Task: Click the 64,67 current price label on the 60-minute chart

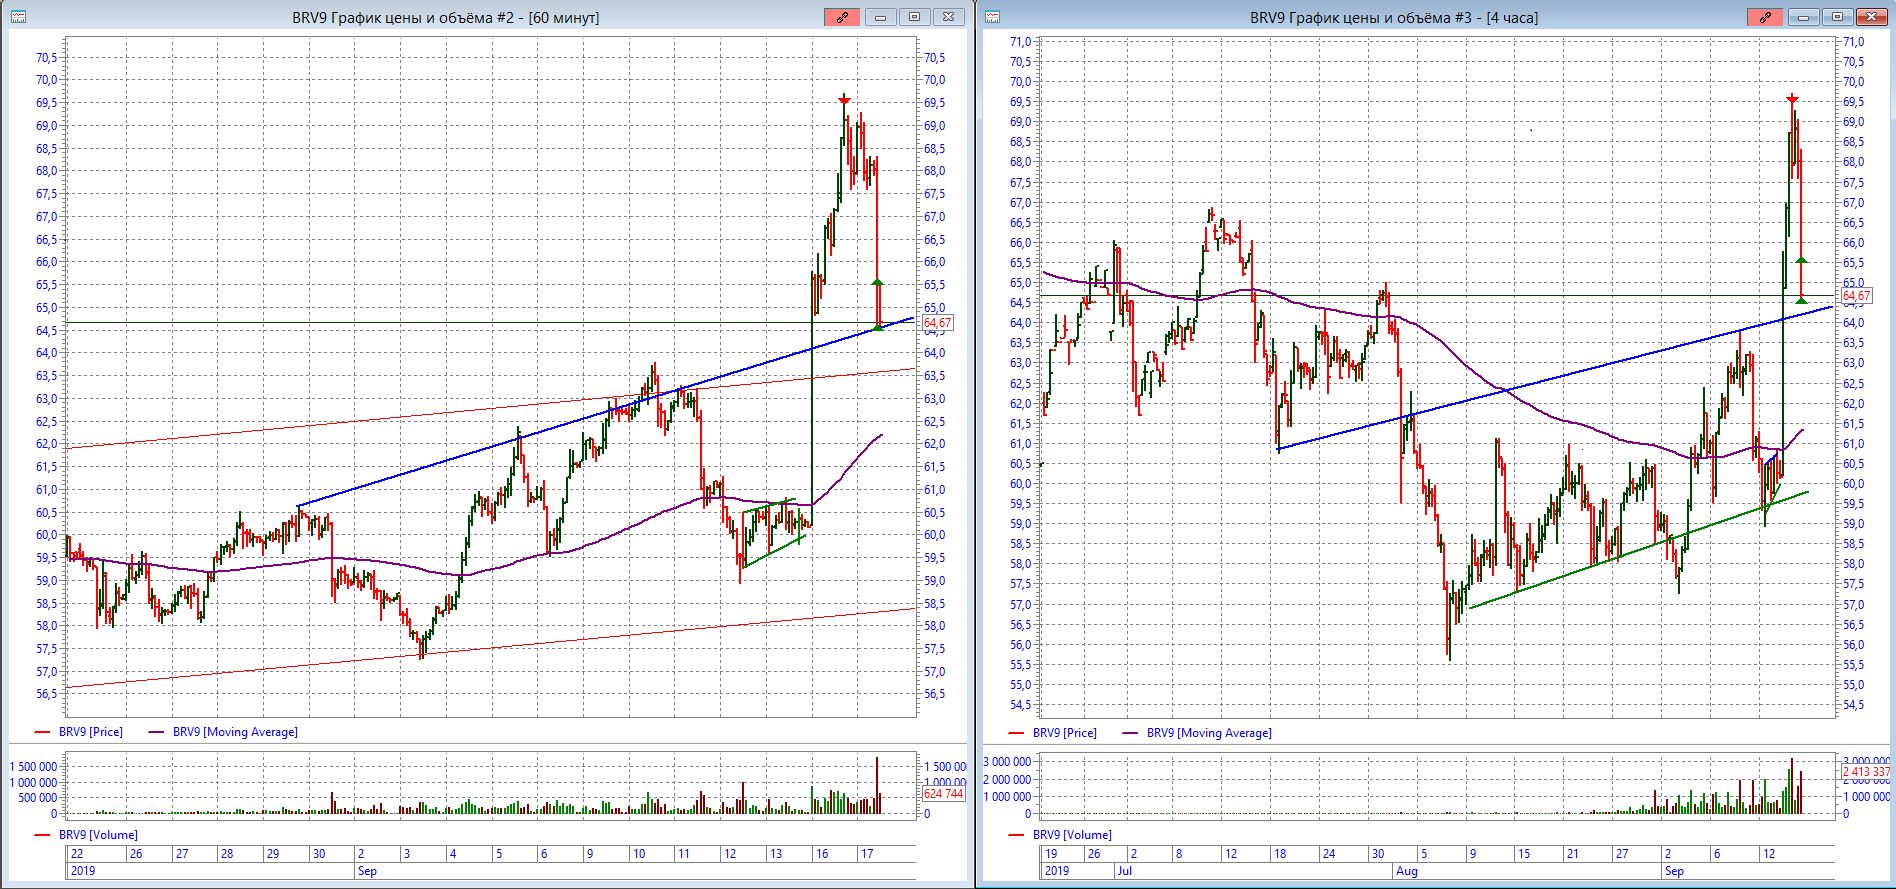Action: point(937,323)
